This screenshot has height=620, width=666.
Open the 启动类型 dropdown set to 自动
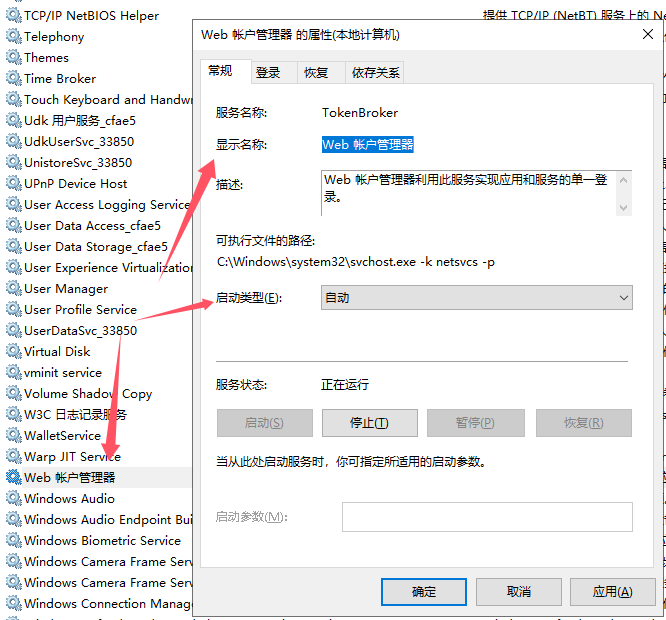(477, 298)
